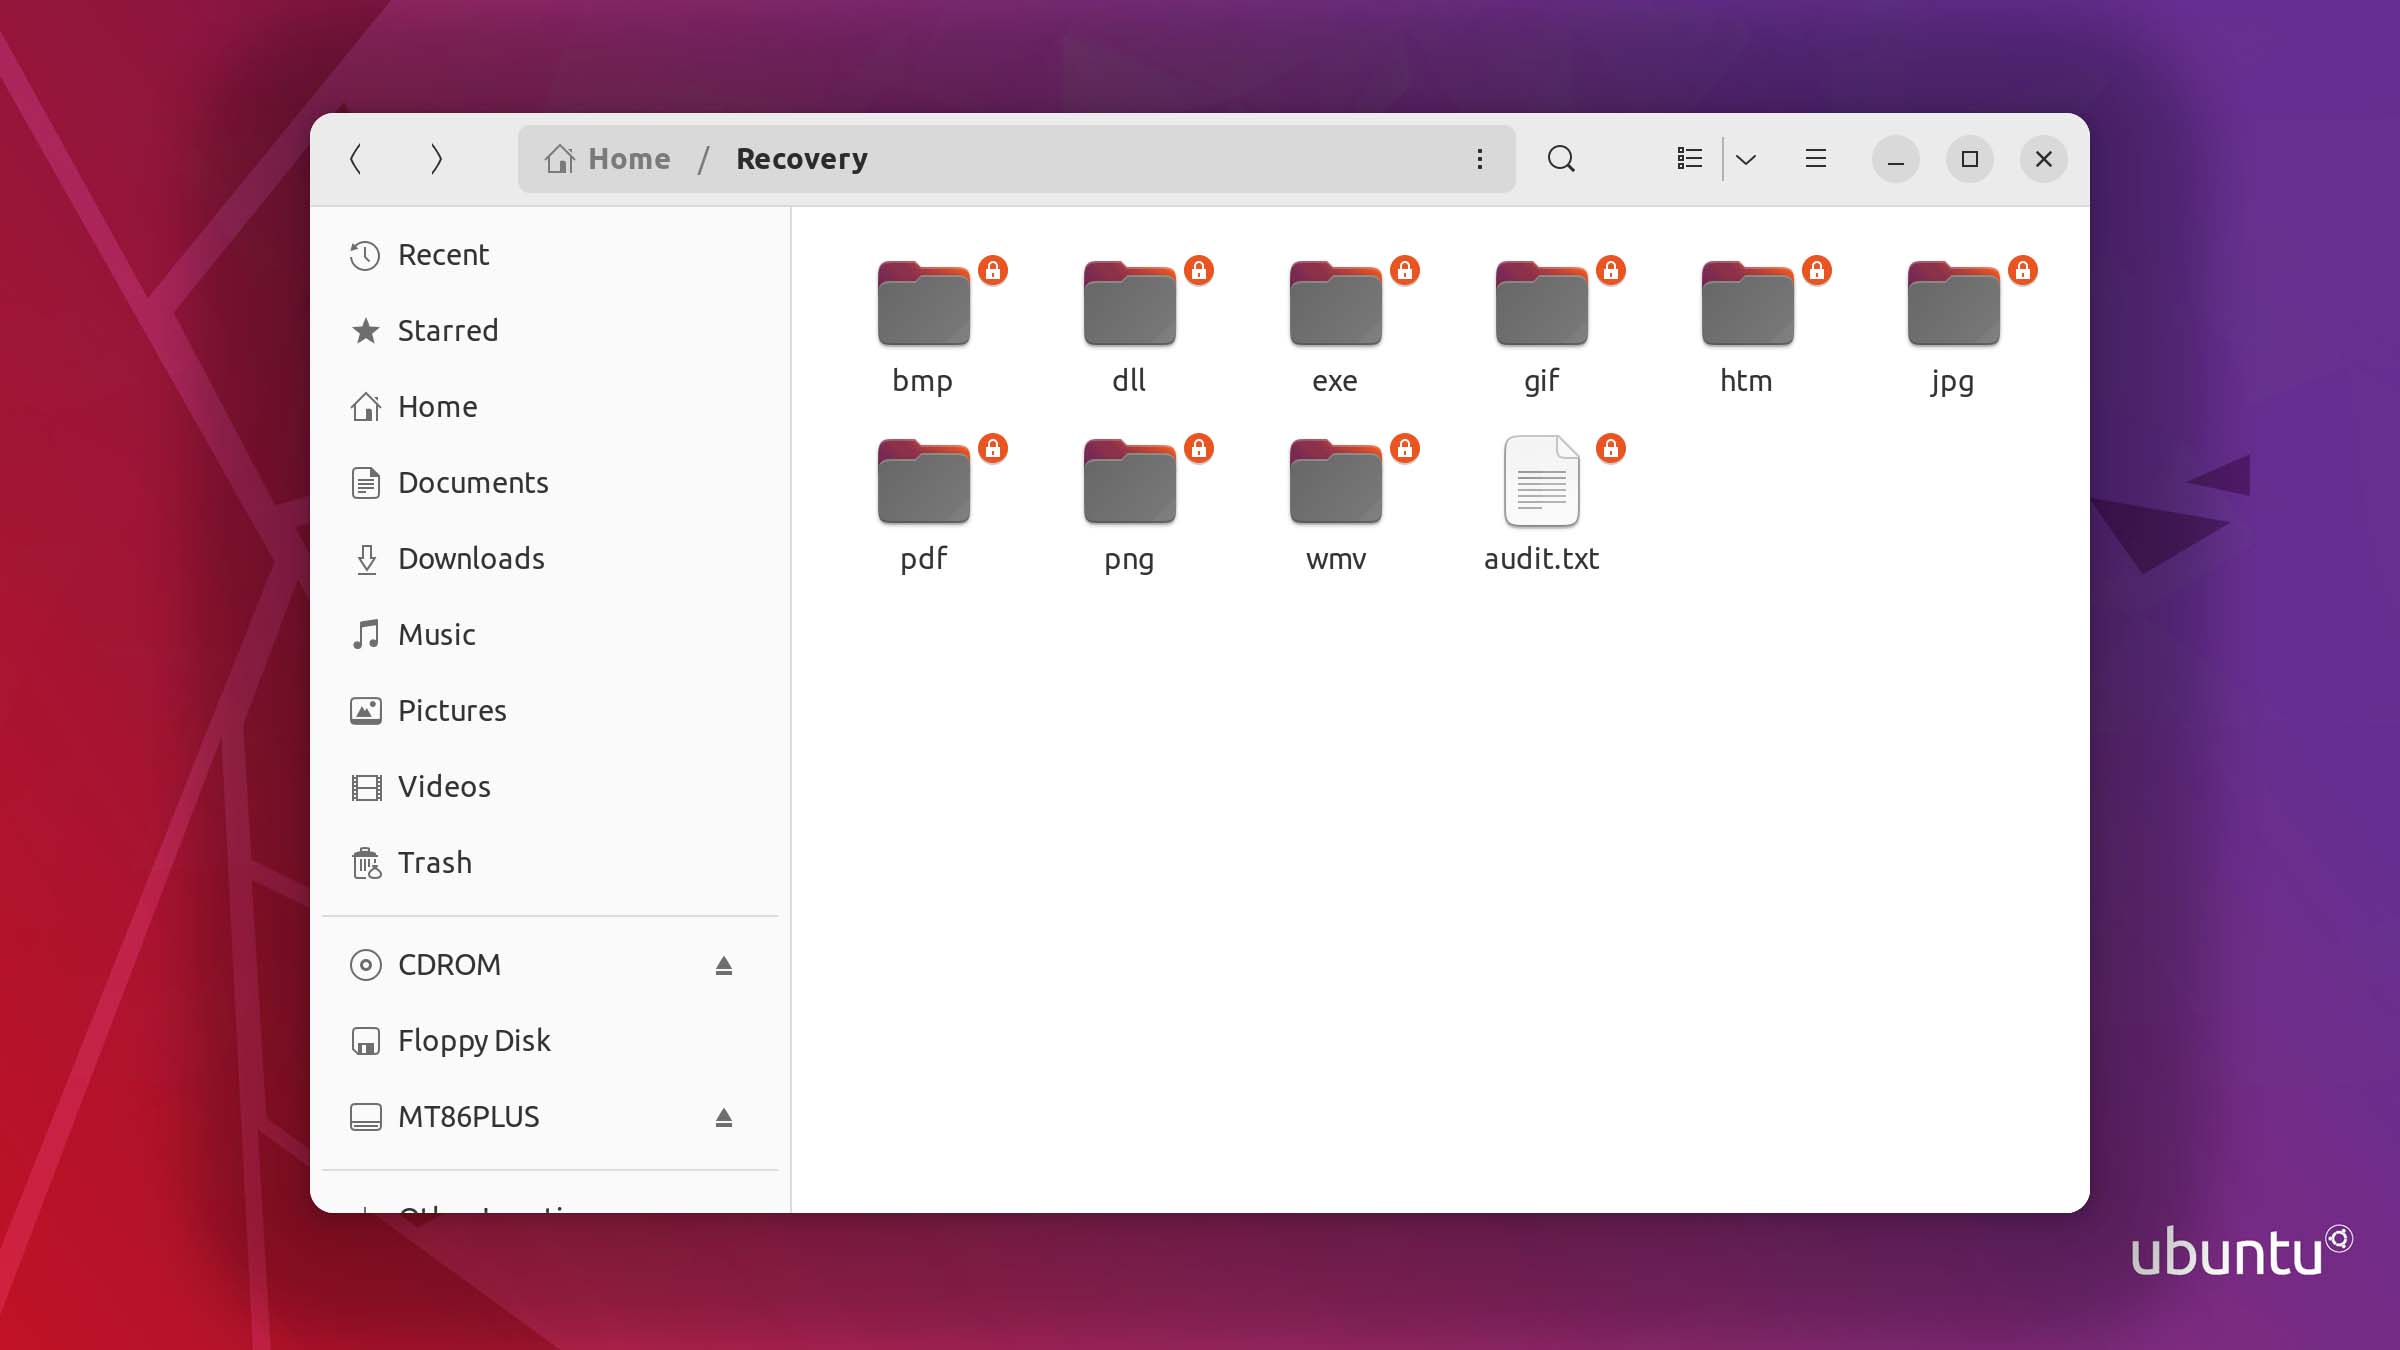Select the jpg folder
The height and width of the screenshot is (1350, 2400).
[1953, 326]
